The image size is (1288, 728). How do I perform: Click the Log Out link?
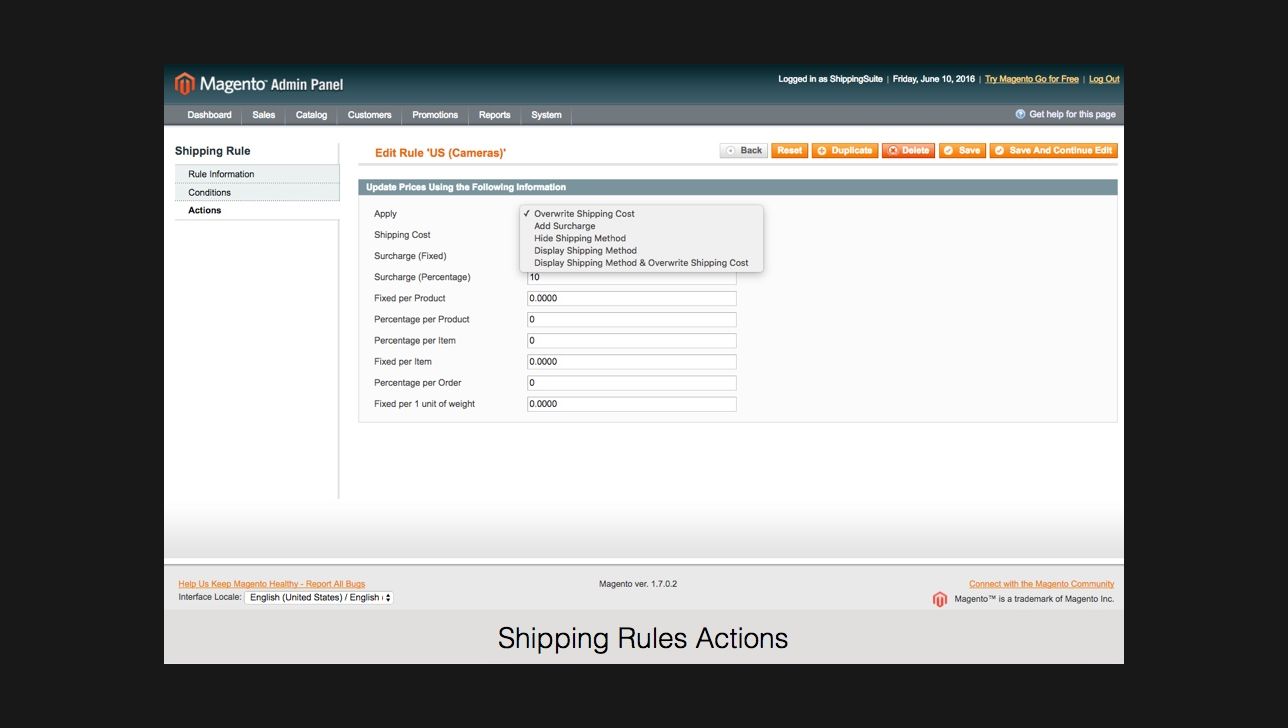point(1104,79)
